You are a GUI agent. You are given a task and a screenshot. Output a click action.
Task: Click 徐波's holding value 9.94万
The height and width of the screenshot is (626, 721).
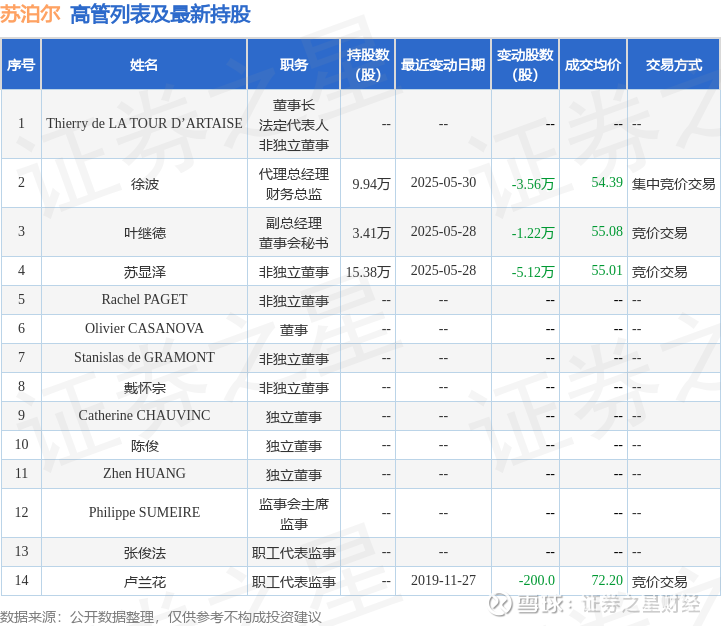[x=371, y=184]
